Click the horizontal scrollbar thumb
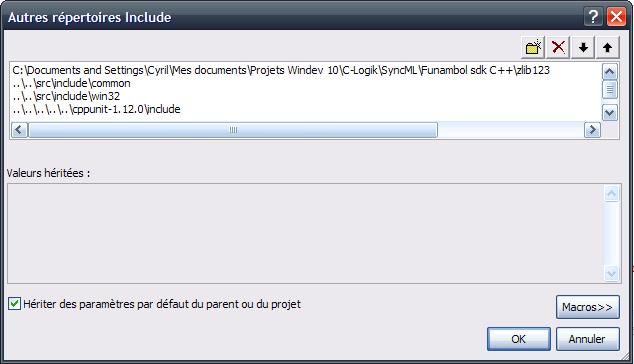The width and height of the screenshot is (634, 364). pyautogui.click(x=233, y=130)
